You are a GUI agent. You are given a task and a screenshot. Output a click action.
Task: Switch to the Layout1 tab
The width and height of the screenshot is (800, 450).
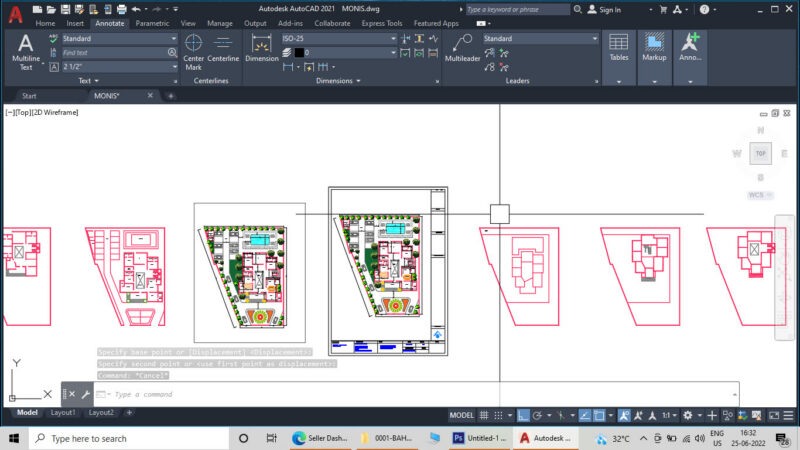(63, 412)
